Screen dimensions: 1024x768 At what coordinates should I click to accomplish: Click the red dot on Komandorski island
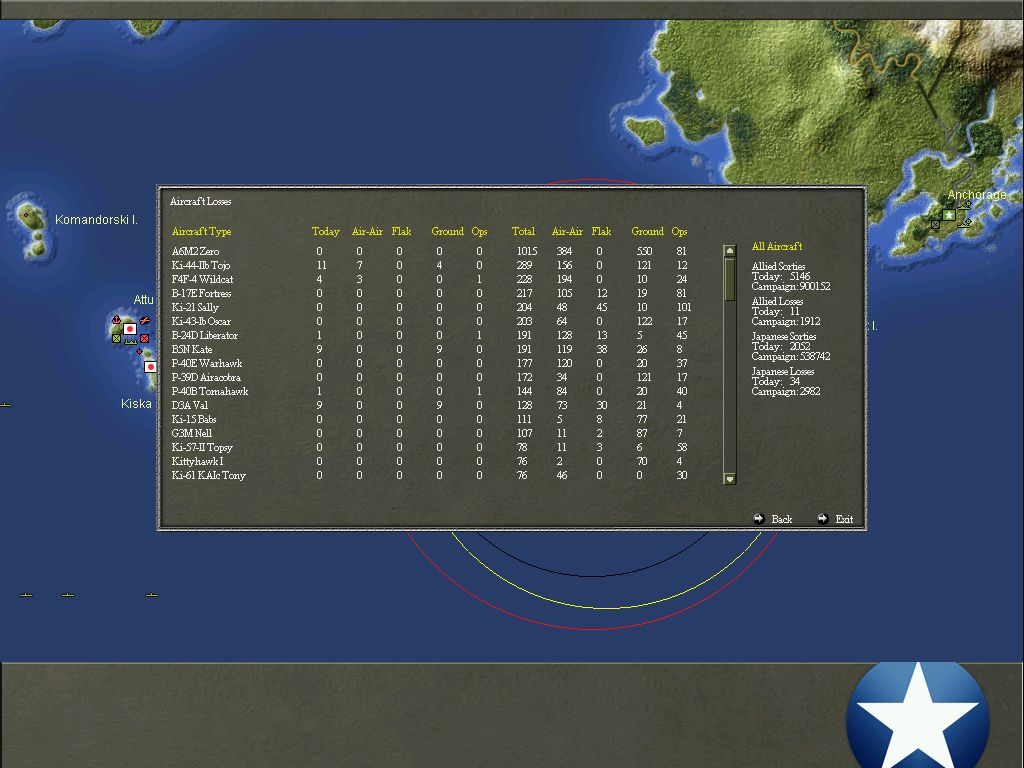point(26,215)
